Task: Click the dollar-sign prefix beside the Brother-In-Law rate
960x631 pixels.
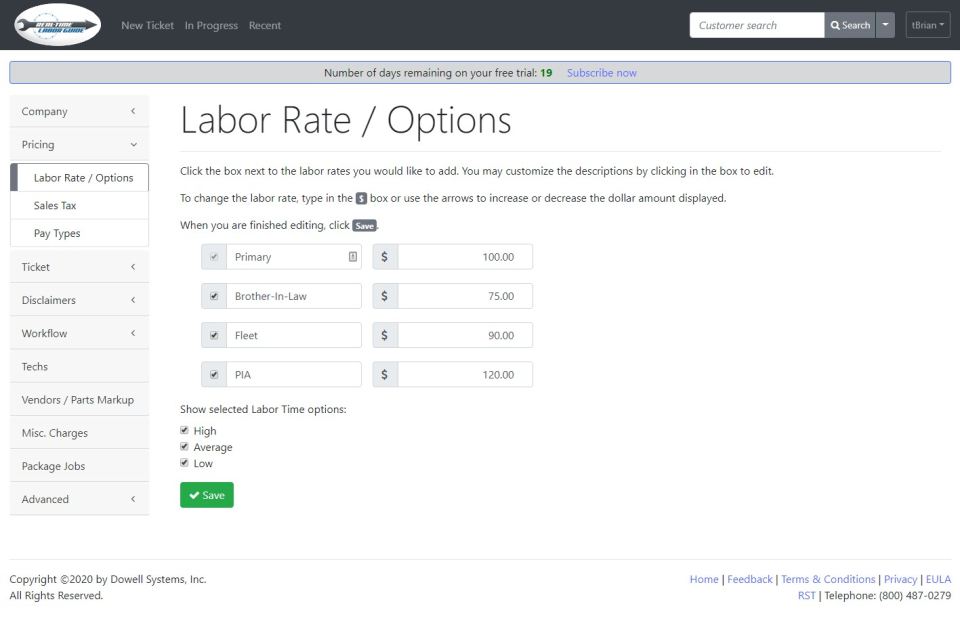Action: tap(384, 295)
